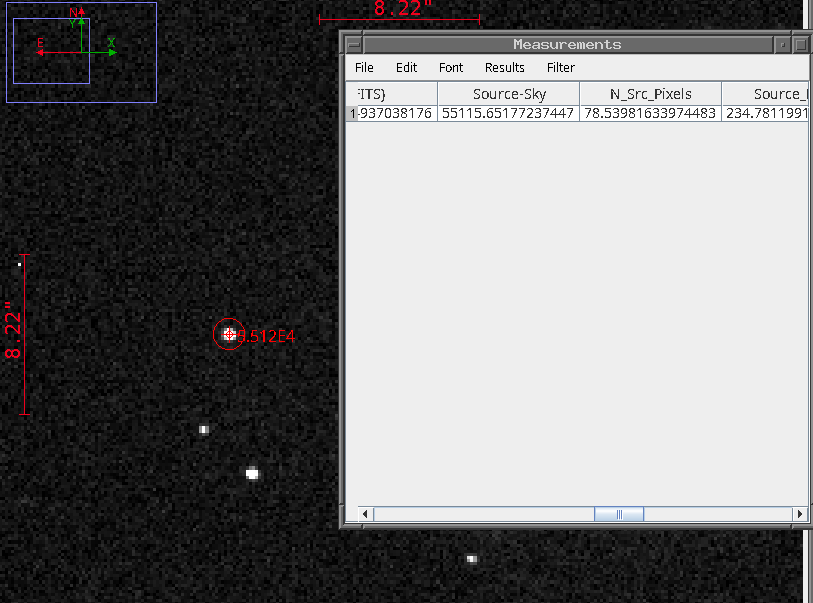The width and height of the screenshot is (813, 603).
Task: Open the Filter menu
Action: (x=561, y=68)
